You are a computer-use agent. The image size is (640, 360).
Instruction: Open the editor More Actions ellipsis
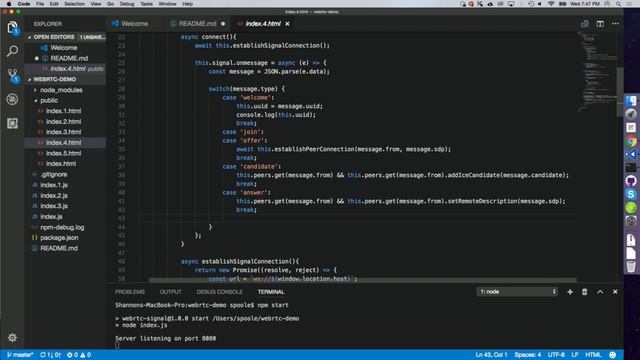[615, 24]
